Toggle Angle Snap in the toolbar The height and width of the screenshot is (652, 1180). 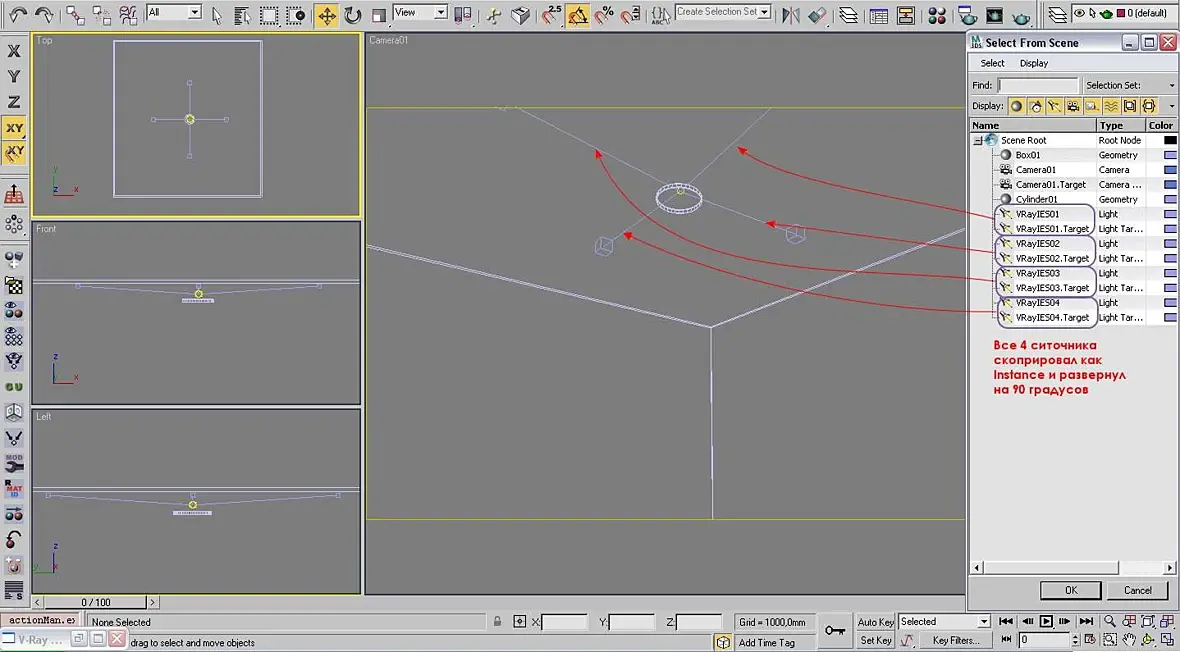click(x=578, y=15)
